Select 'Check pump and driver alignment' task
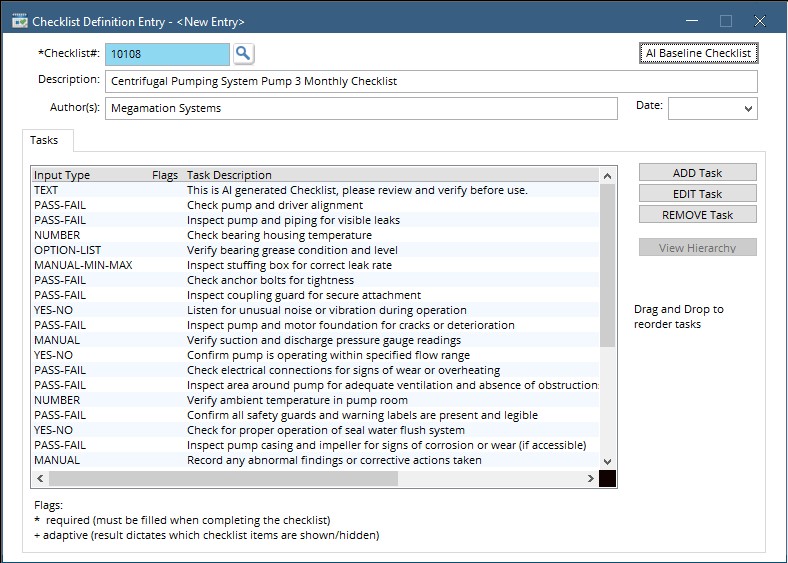788x563 pixels. (316, 205)
